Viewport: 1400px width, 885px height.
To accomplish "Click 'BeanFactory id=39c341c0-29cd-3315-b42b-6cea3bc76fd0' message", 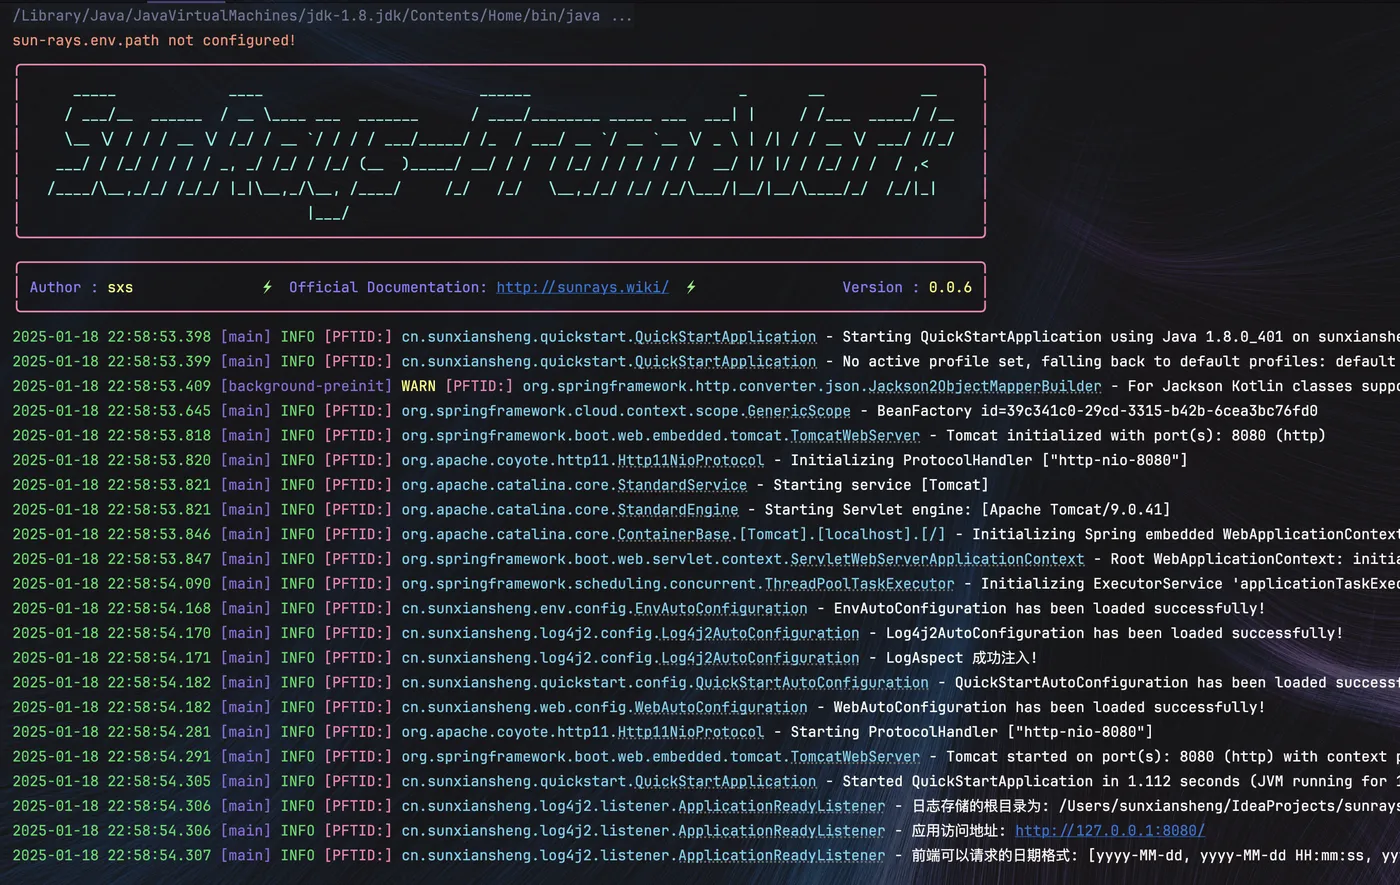I will pyautogui.click(x=1097, y=411).
